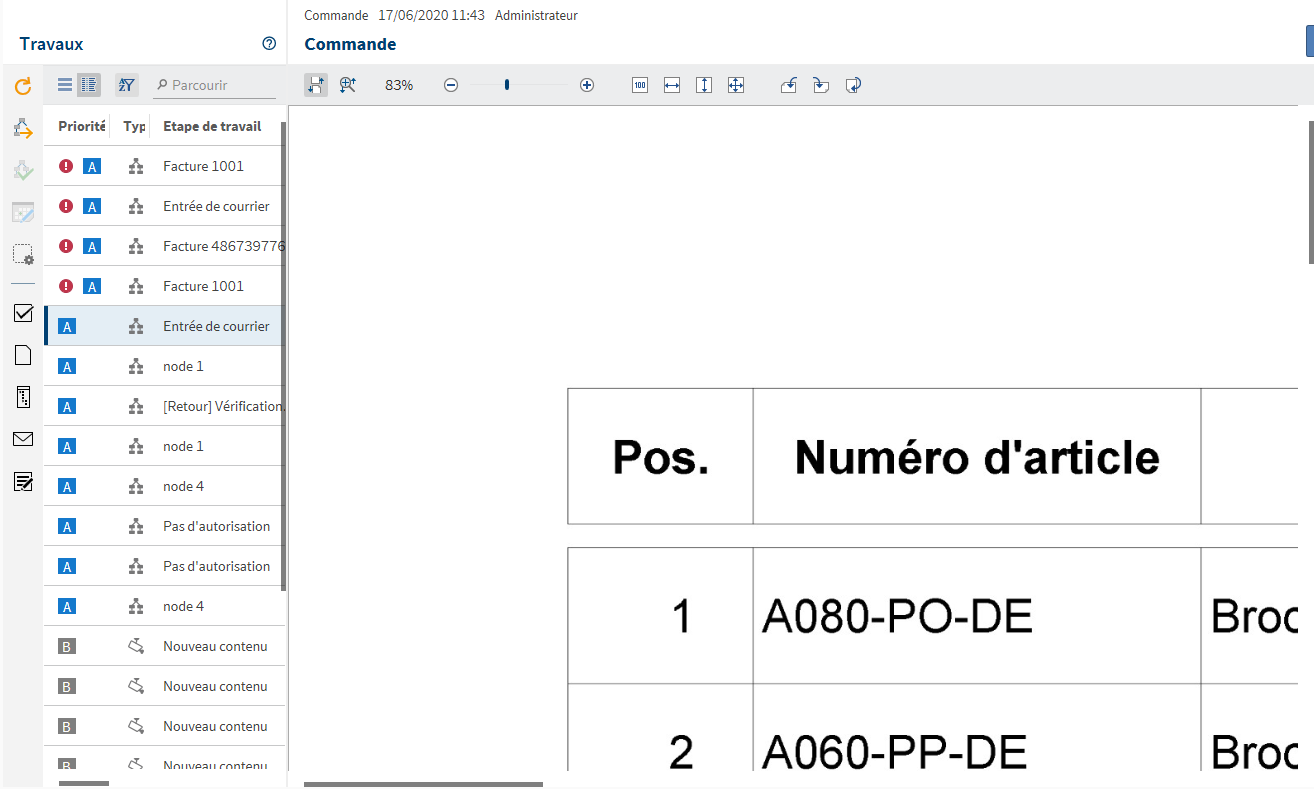Click the zoom in plus button

coord(587,86)
